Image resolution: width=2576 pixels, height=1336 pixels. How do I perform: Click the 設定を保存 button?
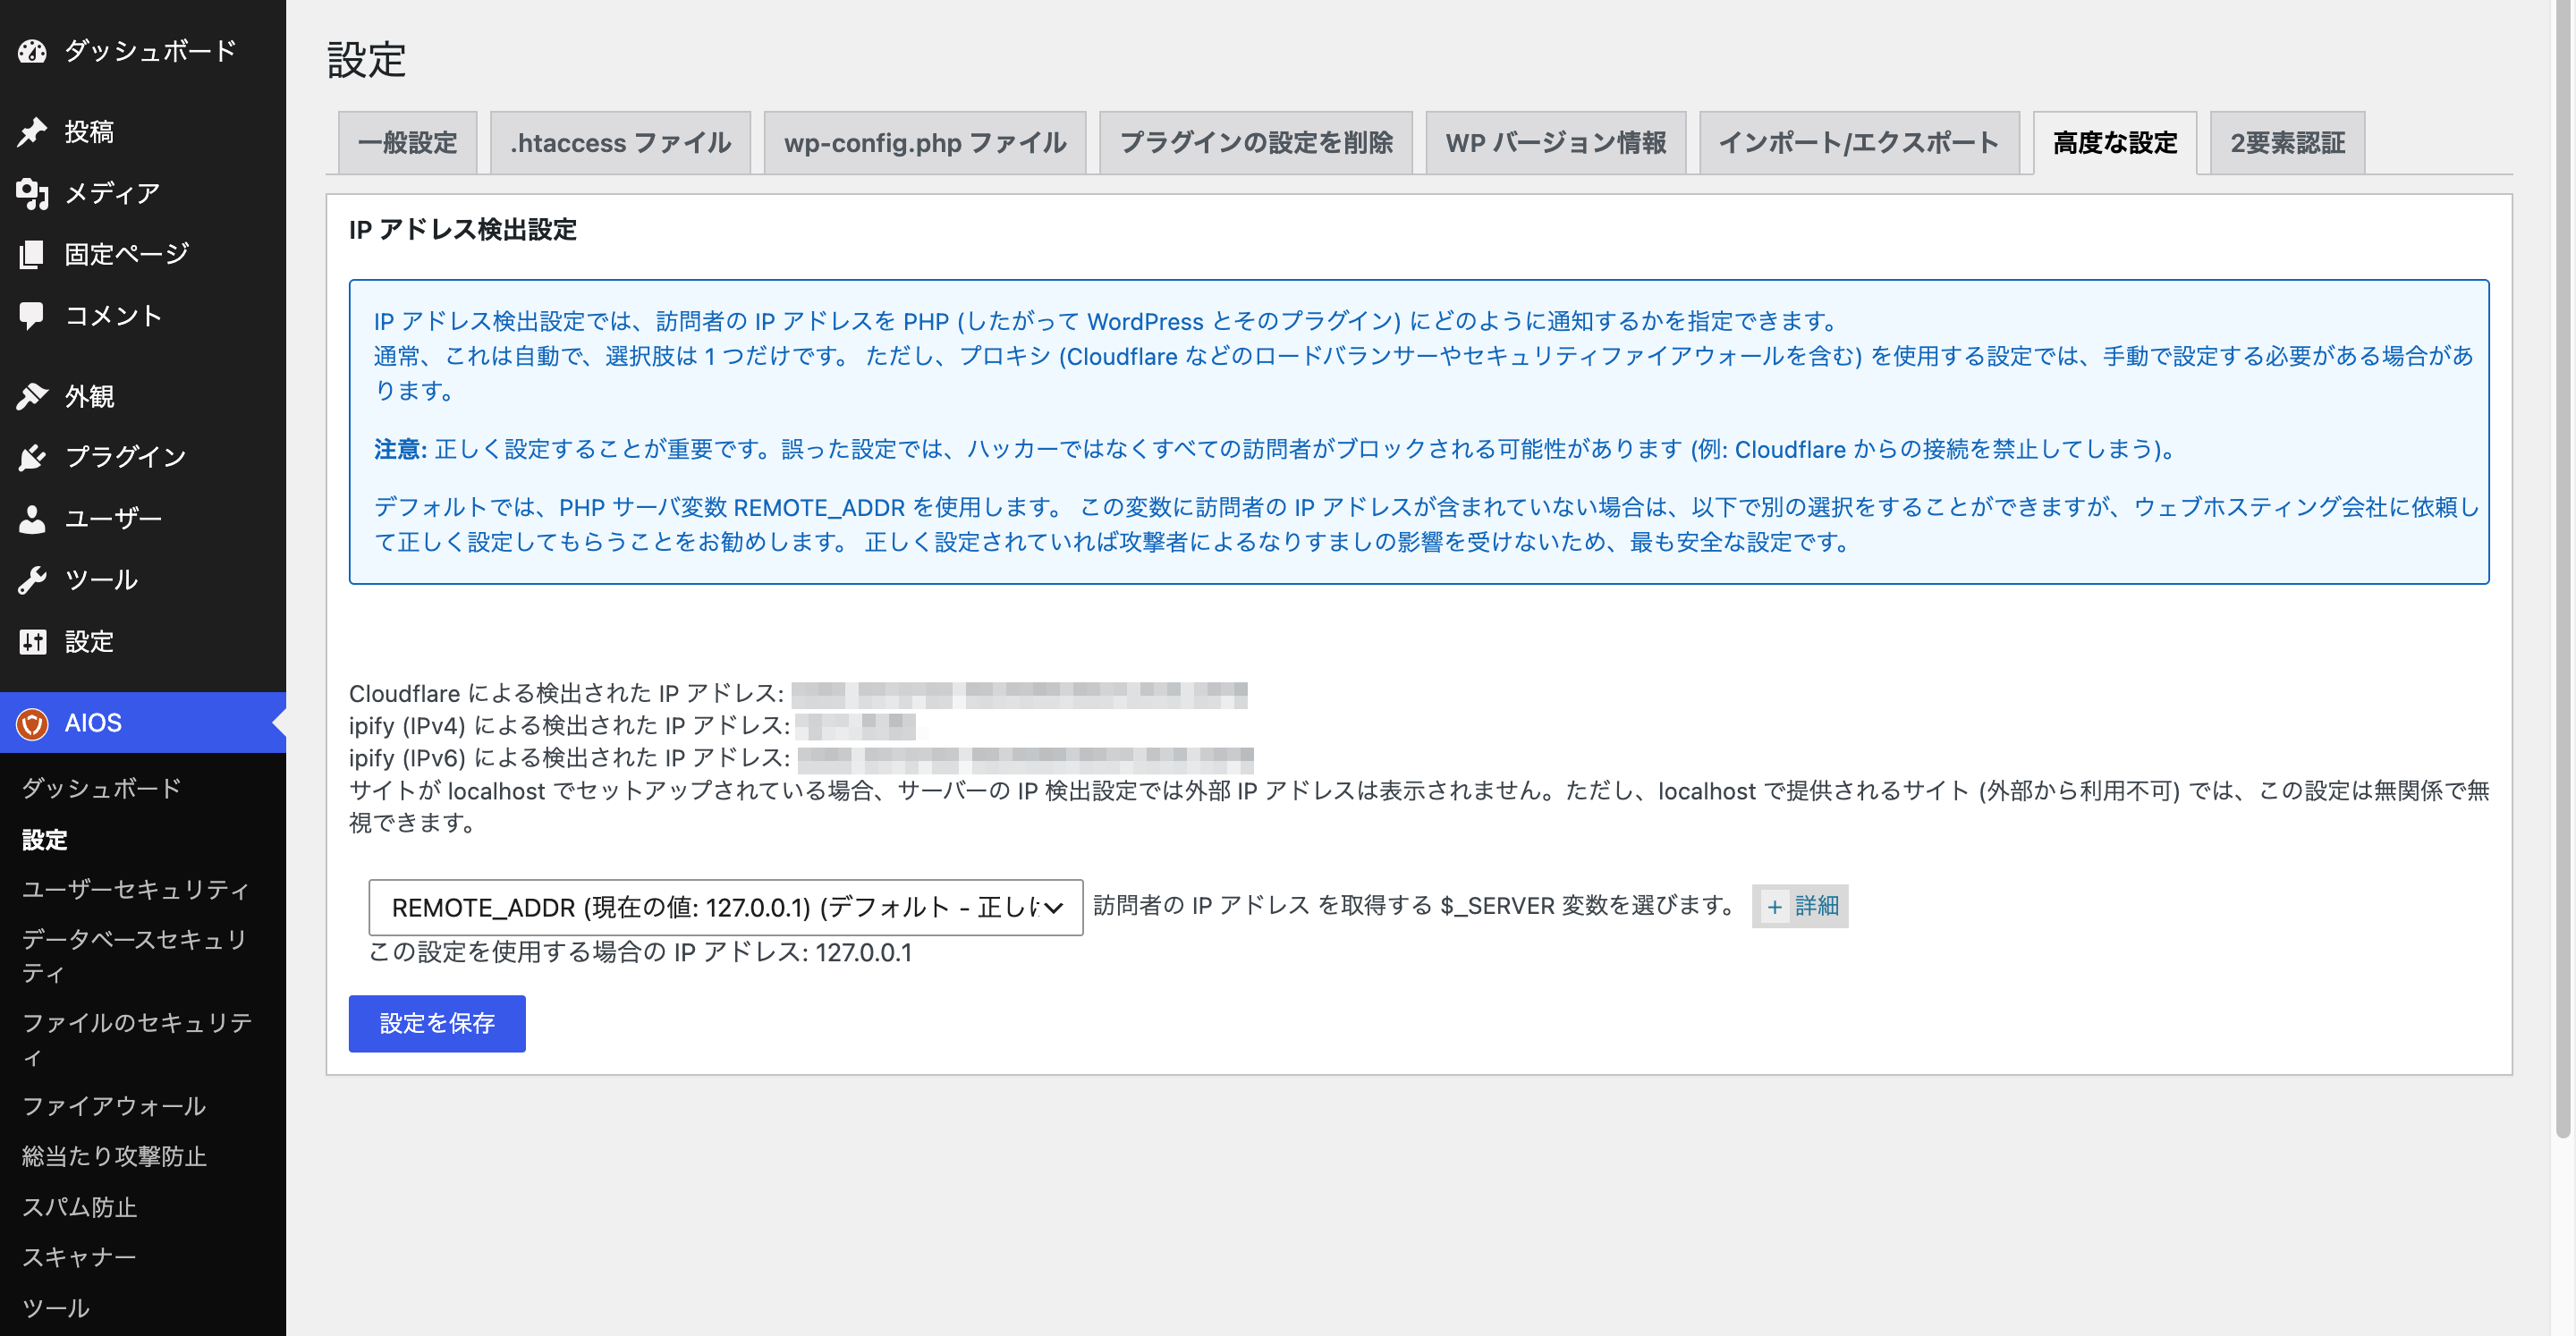[x=437, y=1023]
